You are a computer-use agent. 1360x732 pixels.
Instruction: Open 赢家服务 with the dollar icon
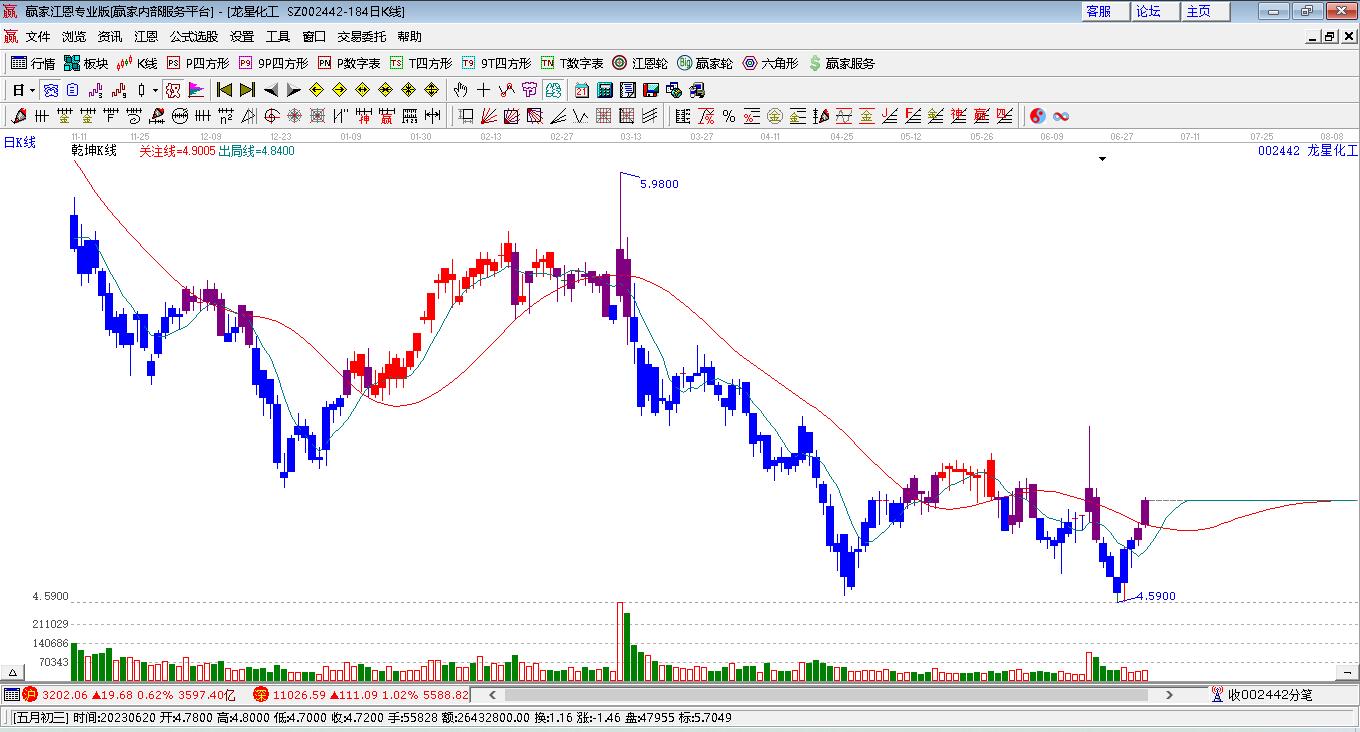click(841, 63)
